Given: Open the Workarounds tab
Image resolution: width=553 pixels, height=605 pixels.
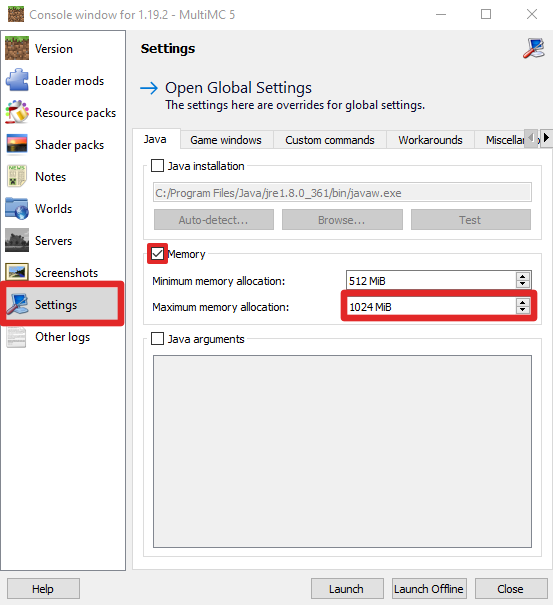Looking at the screenshot, I should click(431, 140).
